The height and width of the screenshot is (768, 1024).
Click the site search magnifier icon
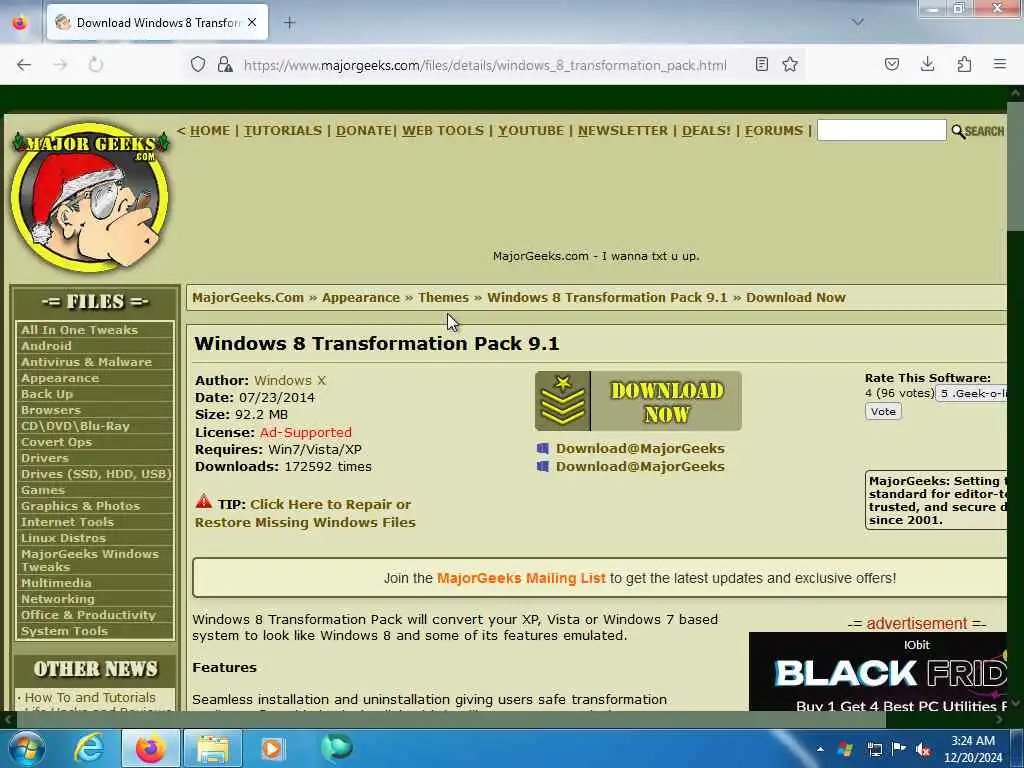click(x=958, y=131)
